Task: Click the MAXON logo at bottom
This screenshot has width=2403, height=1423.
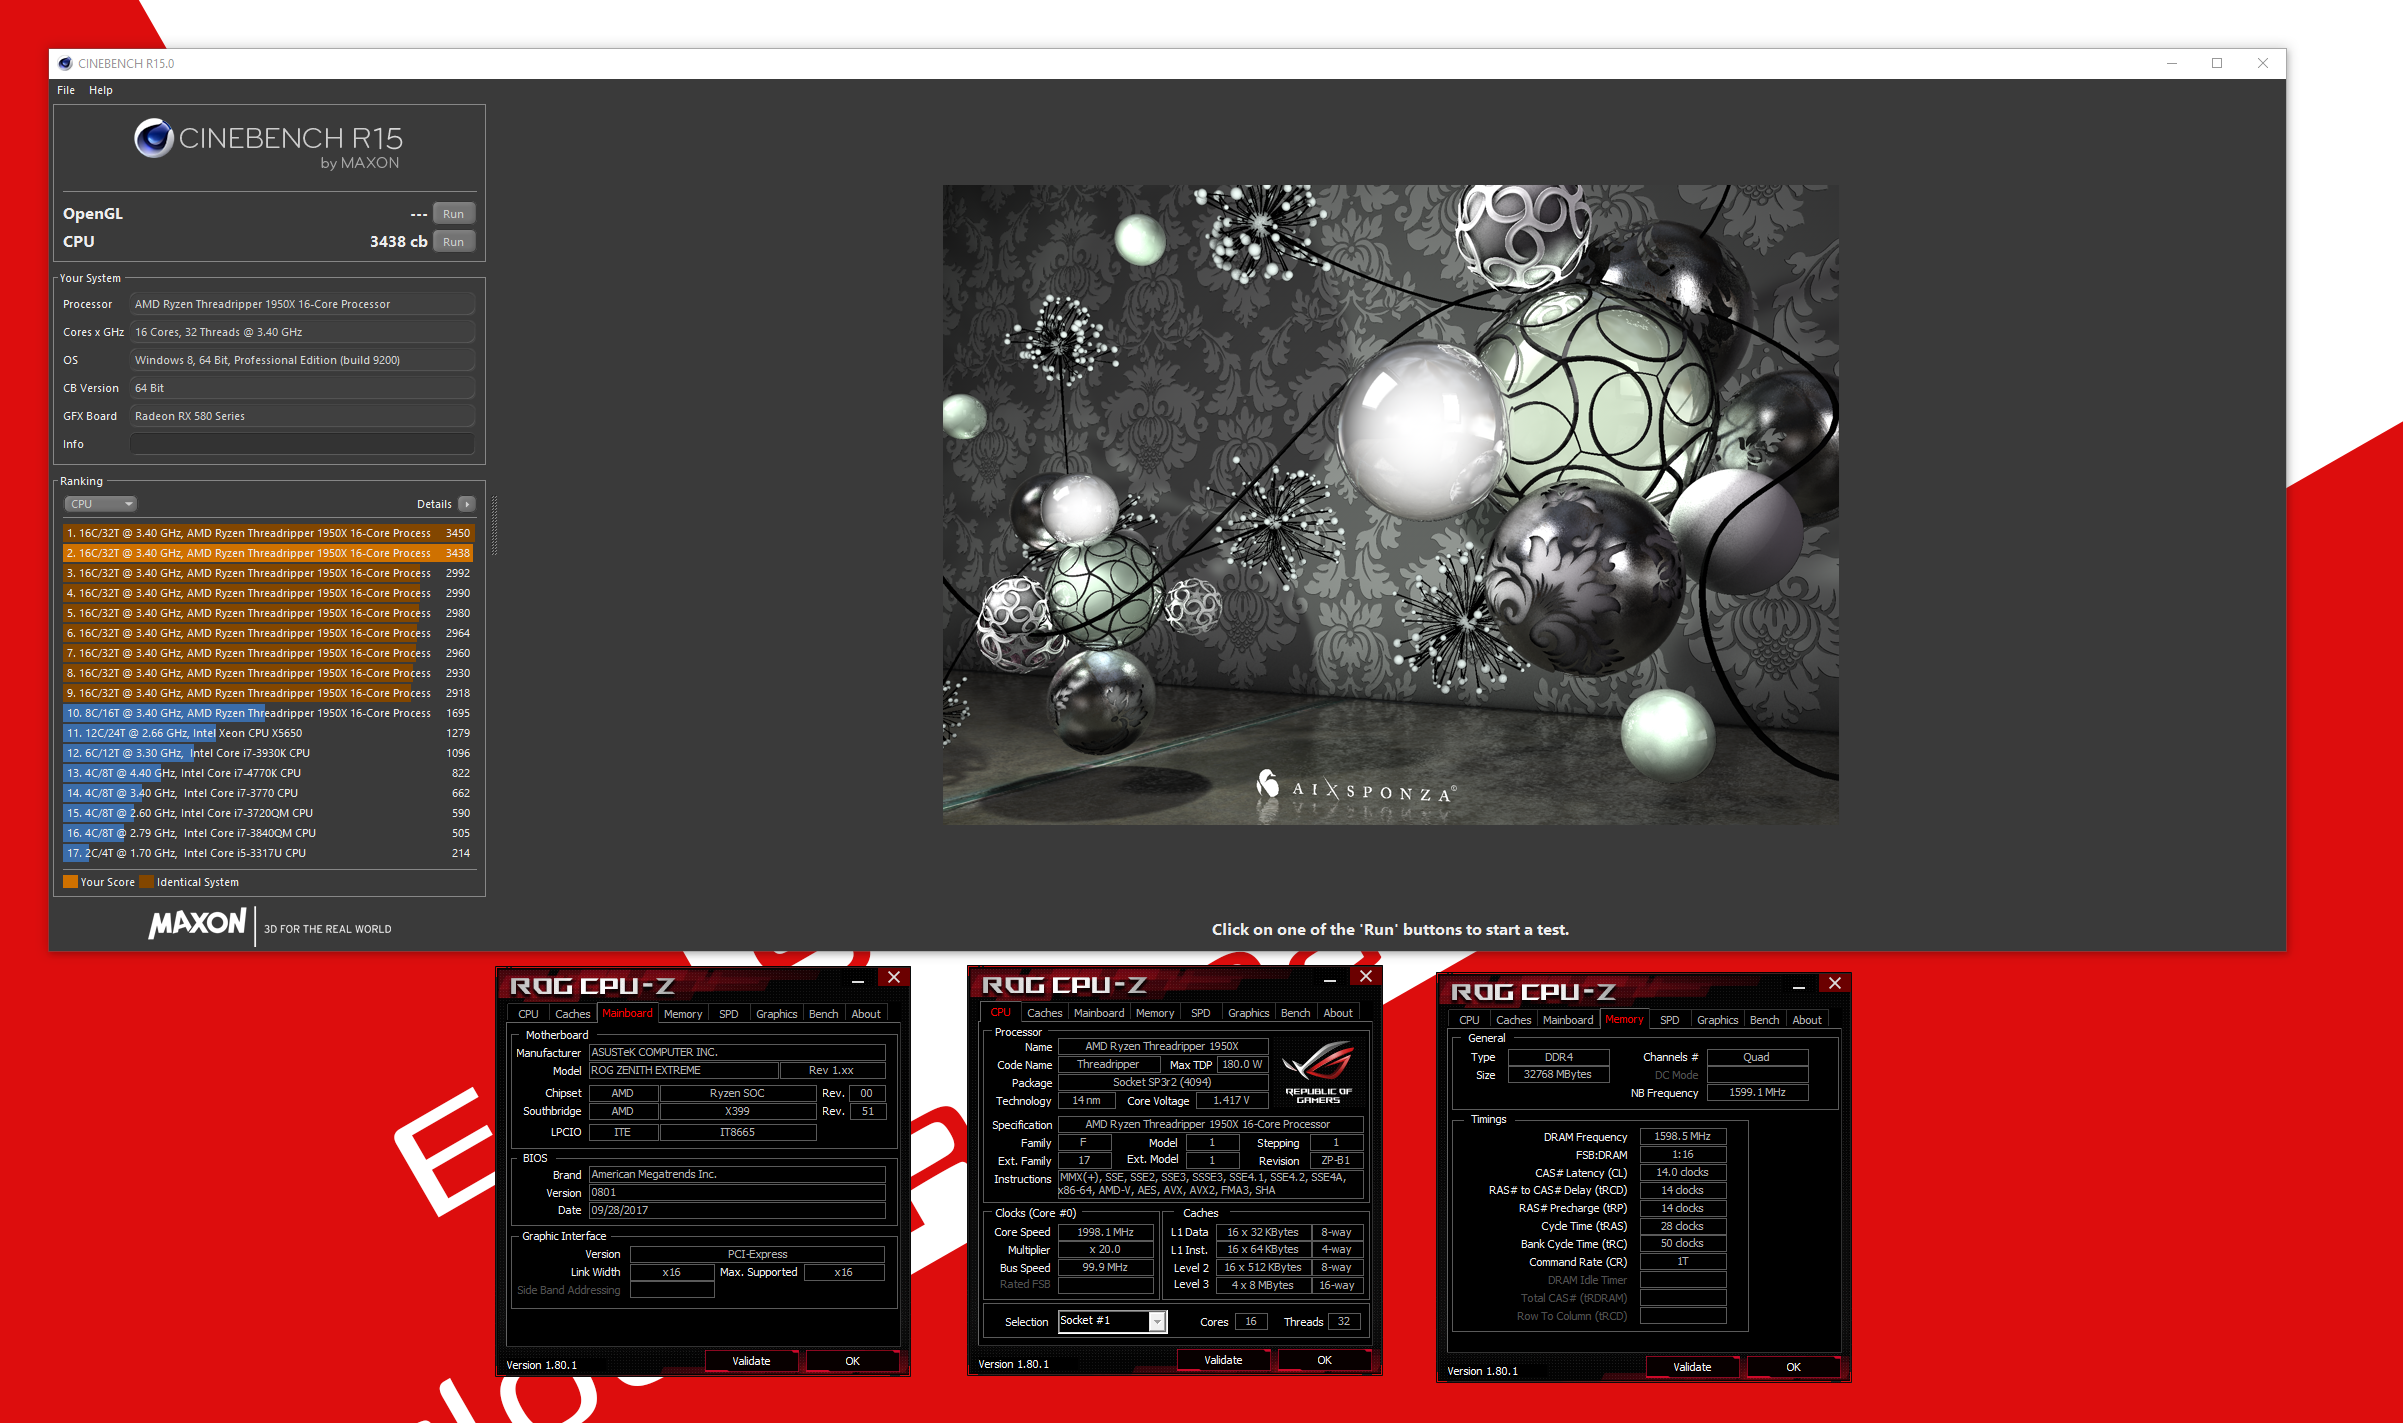Action: 197,923
